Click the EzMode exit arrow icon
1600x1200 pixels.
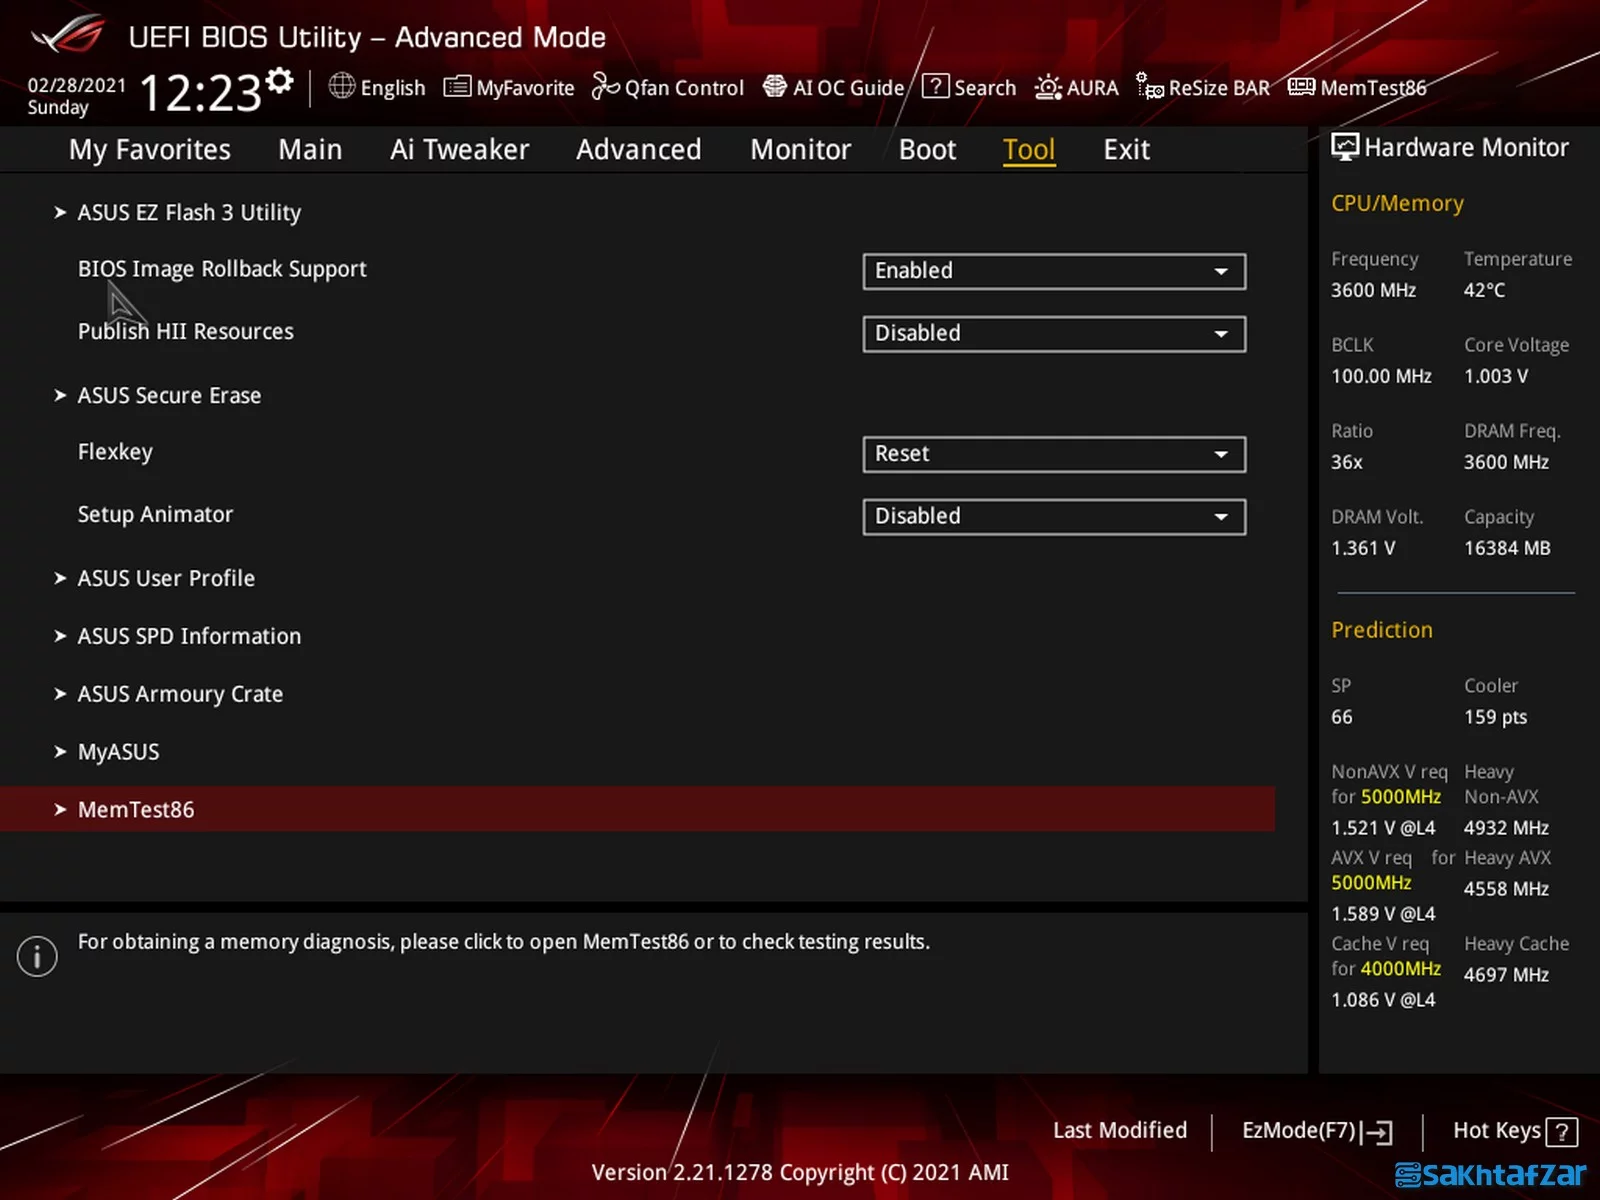point(1379,1132)
